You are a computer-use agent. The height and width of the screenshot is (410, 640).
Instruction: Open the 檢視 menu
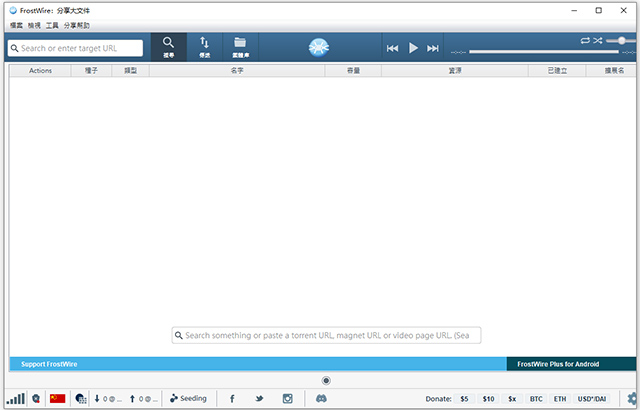tap(34, 25)
